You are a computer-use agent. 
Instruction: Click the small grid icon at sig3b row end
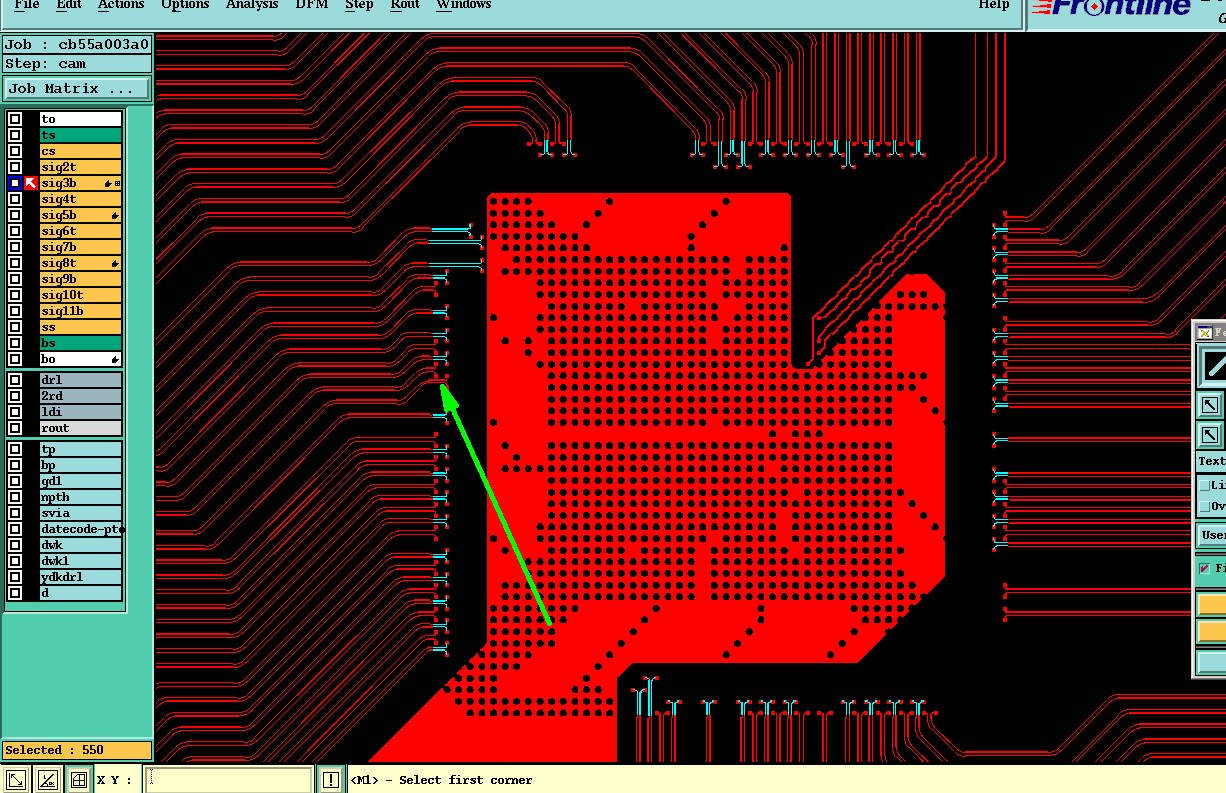click(x=117, y=184)
